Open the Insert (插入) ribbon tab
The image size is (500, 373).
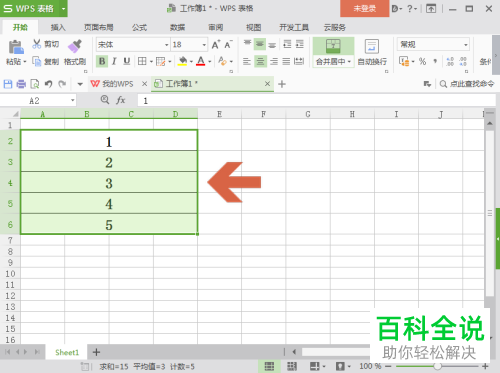point(58,27)
